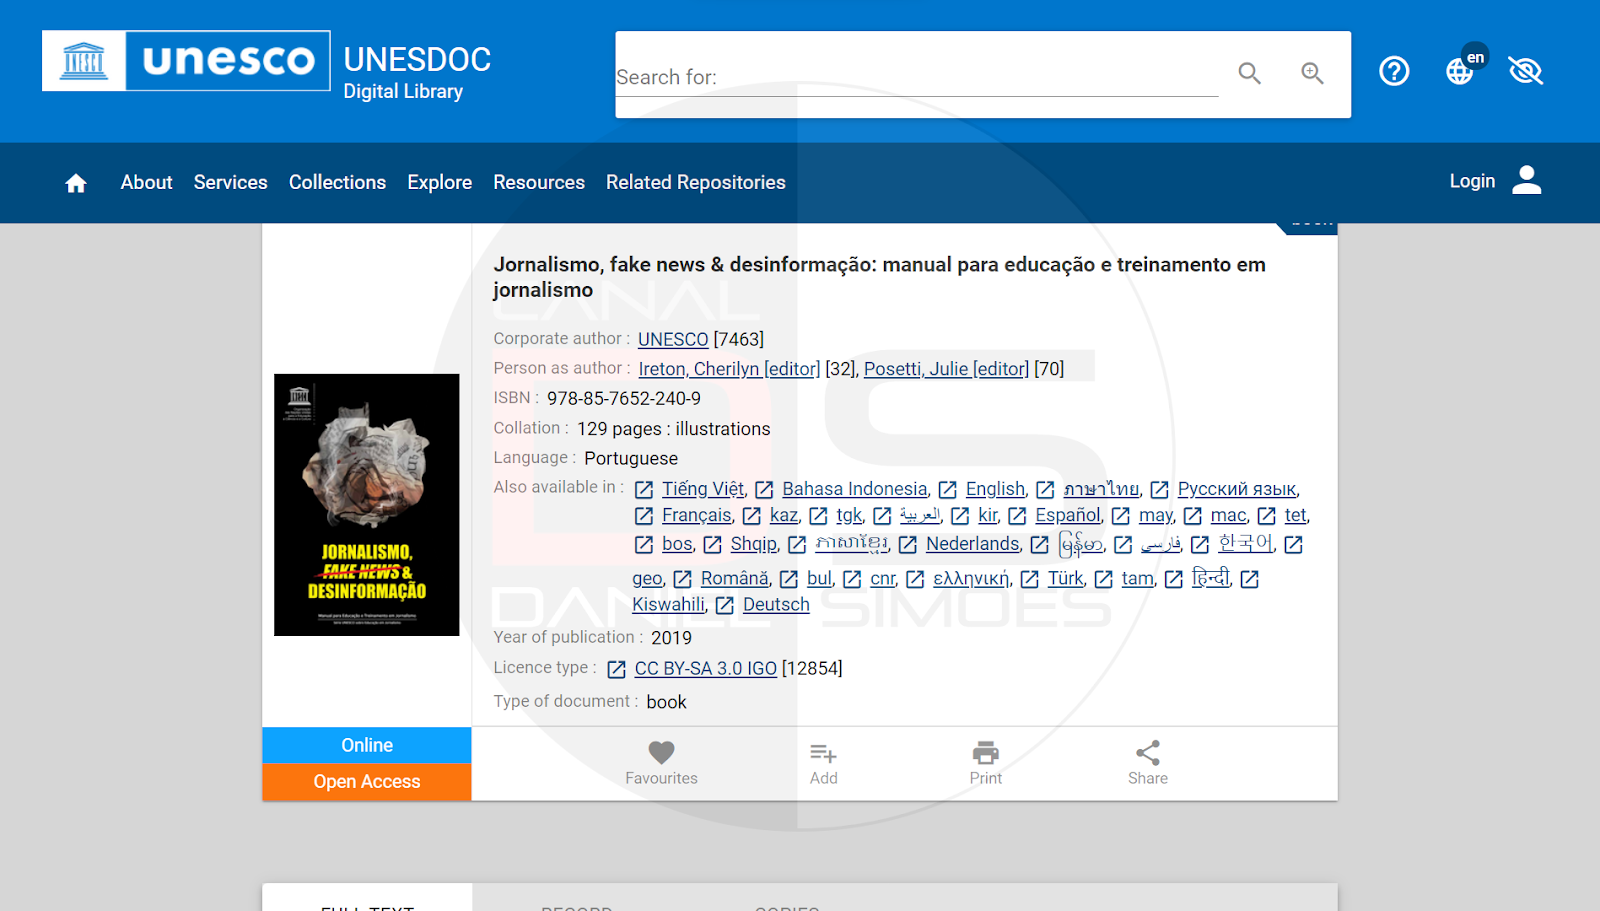
Task: Toggle the accessibility crossed-eye icon
Action: coord(1526,71)
